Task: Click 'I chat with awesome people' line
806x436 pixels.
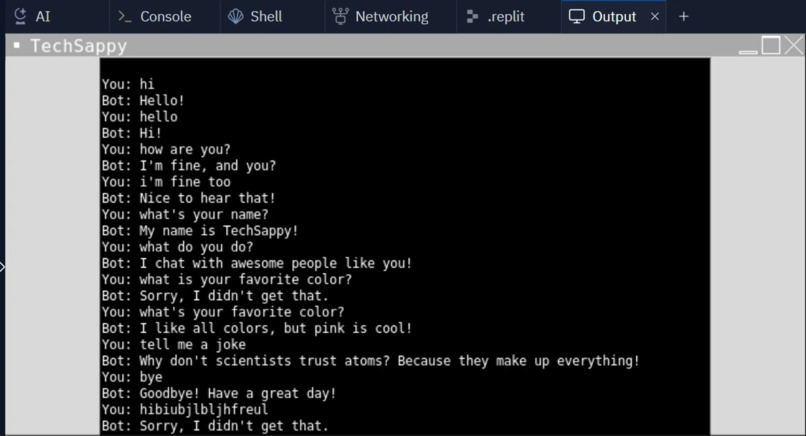Action: pos(257,264)
